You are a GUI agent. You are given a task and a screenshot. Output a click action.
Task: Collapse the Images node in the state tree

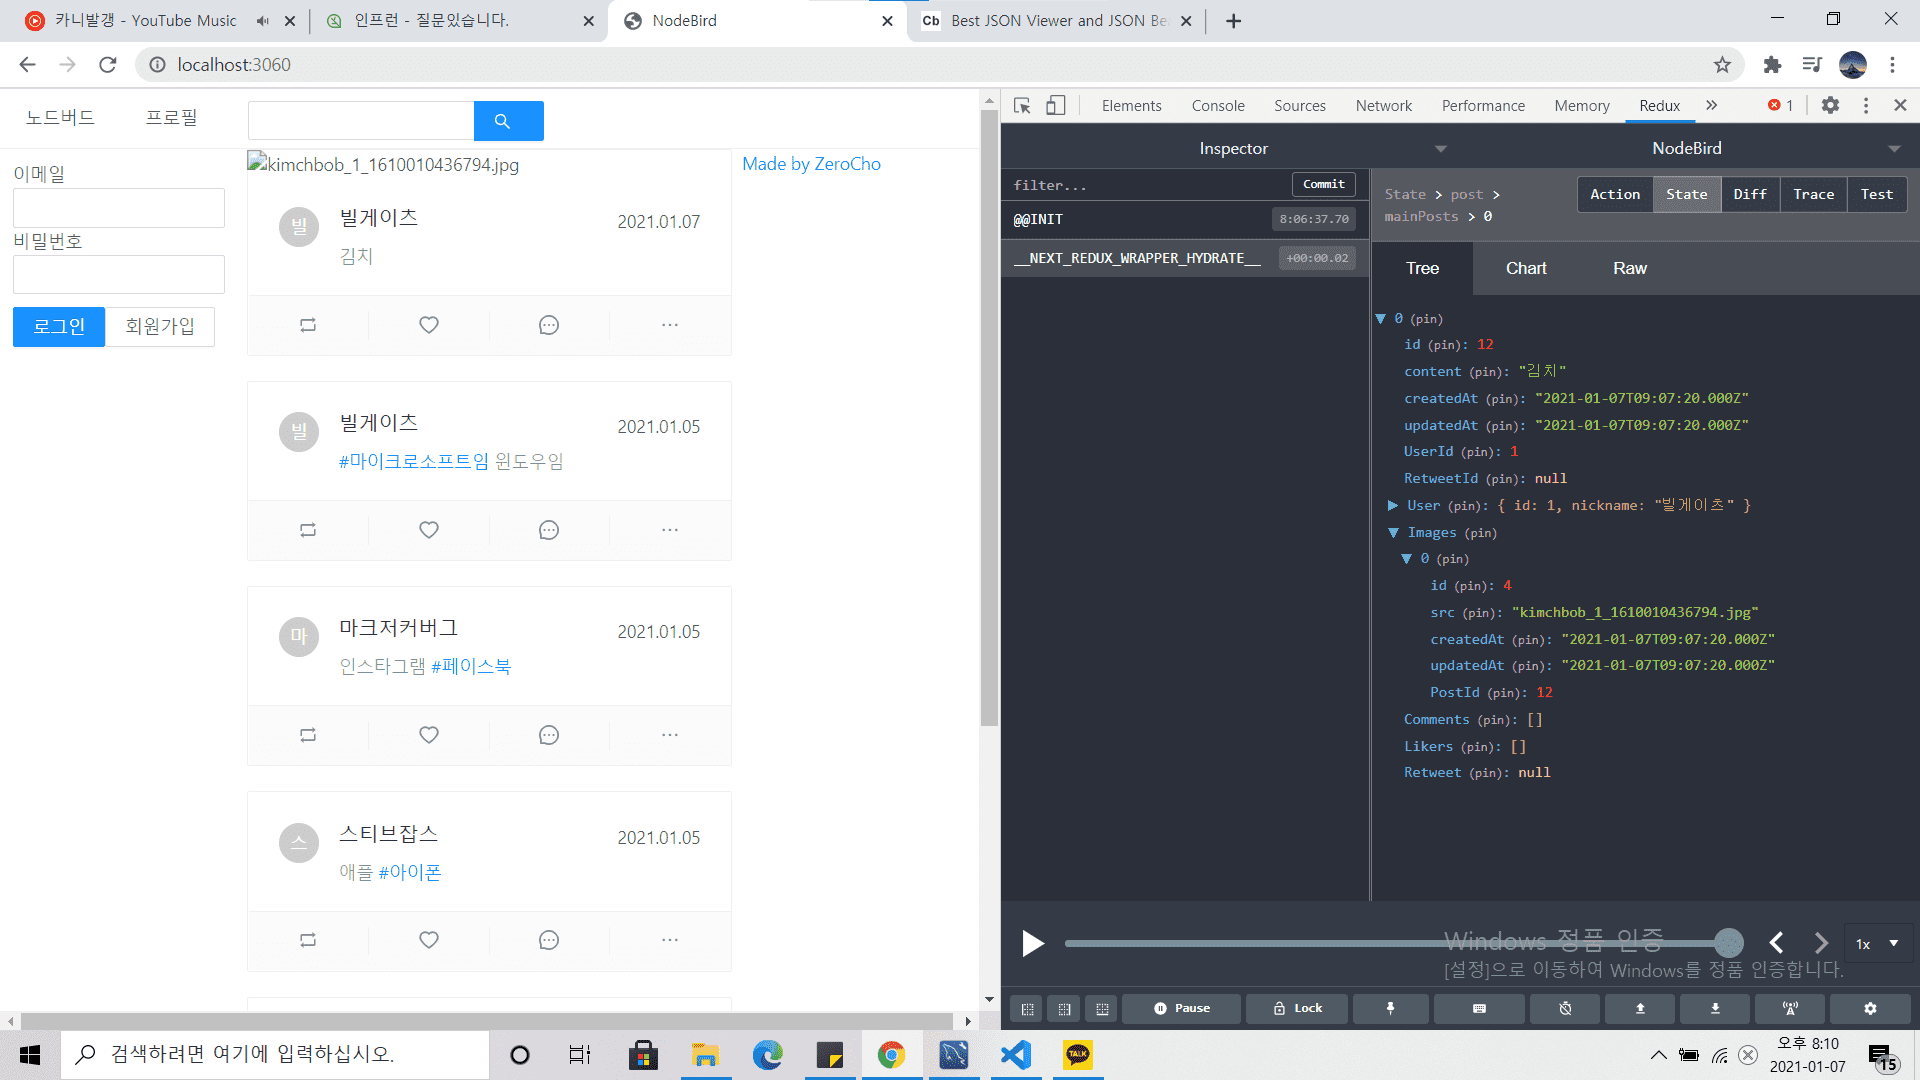click(x=1393, y=533)
